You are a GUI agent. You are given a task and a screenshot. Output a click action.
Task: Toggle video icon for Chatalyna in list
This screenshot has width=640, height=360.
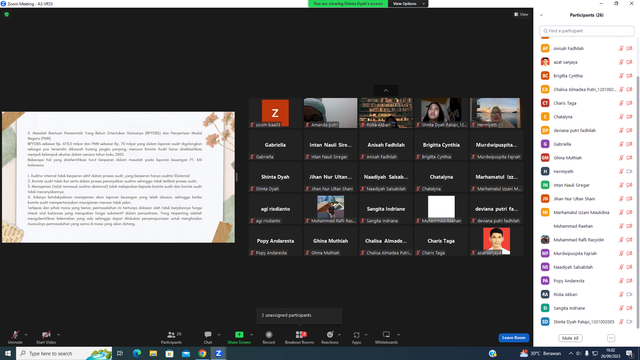(629, 117)
